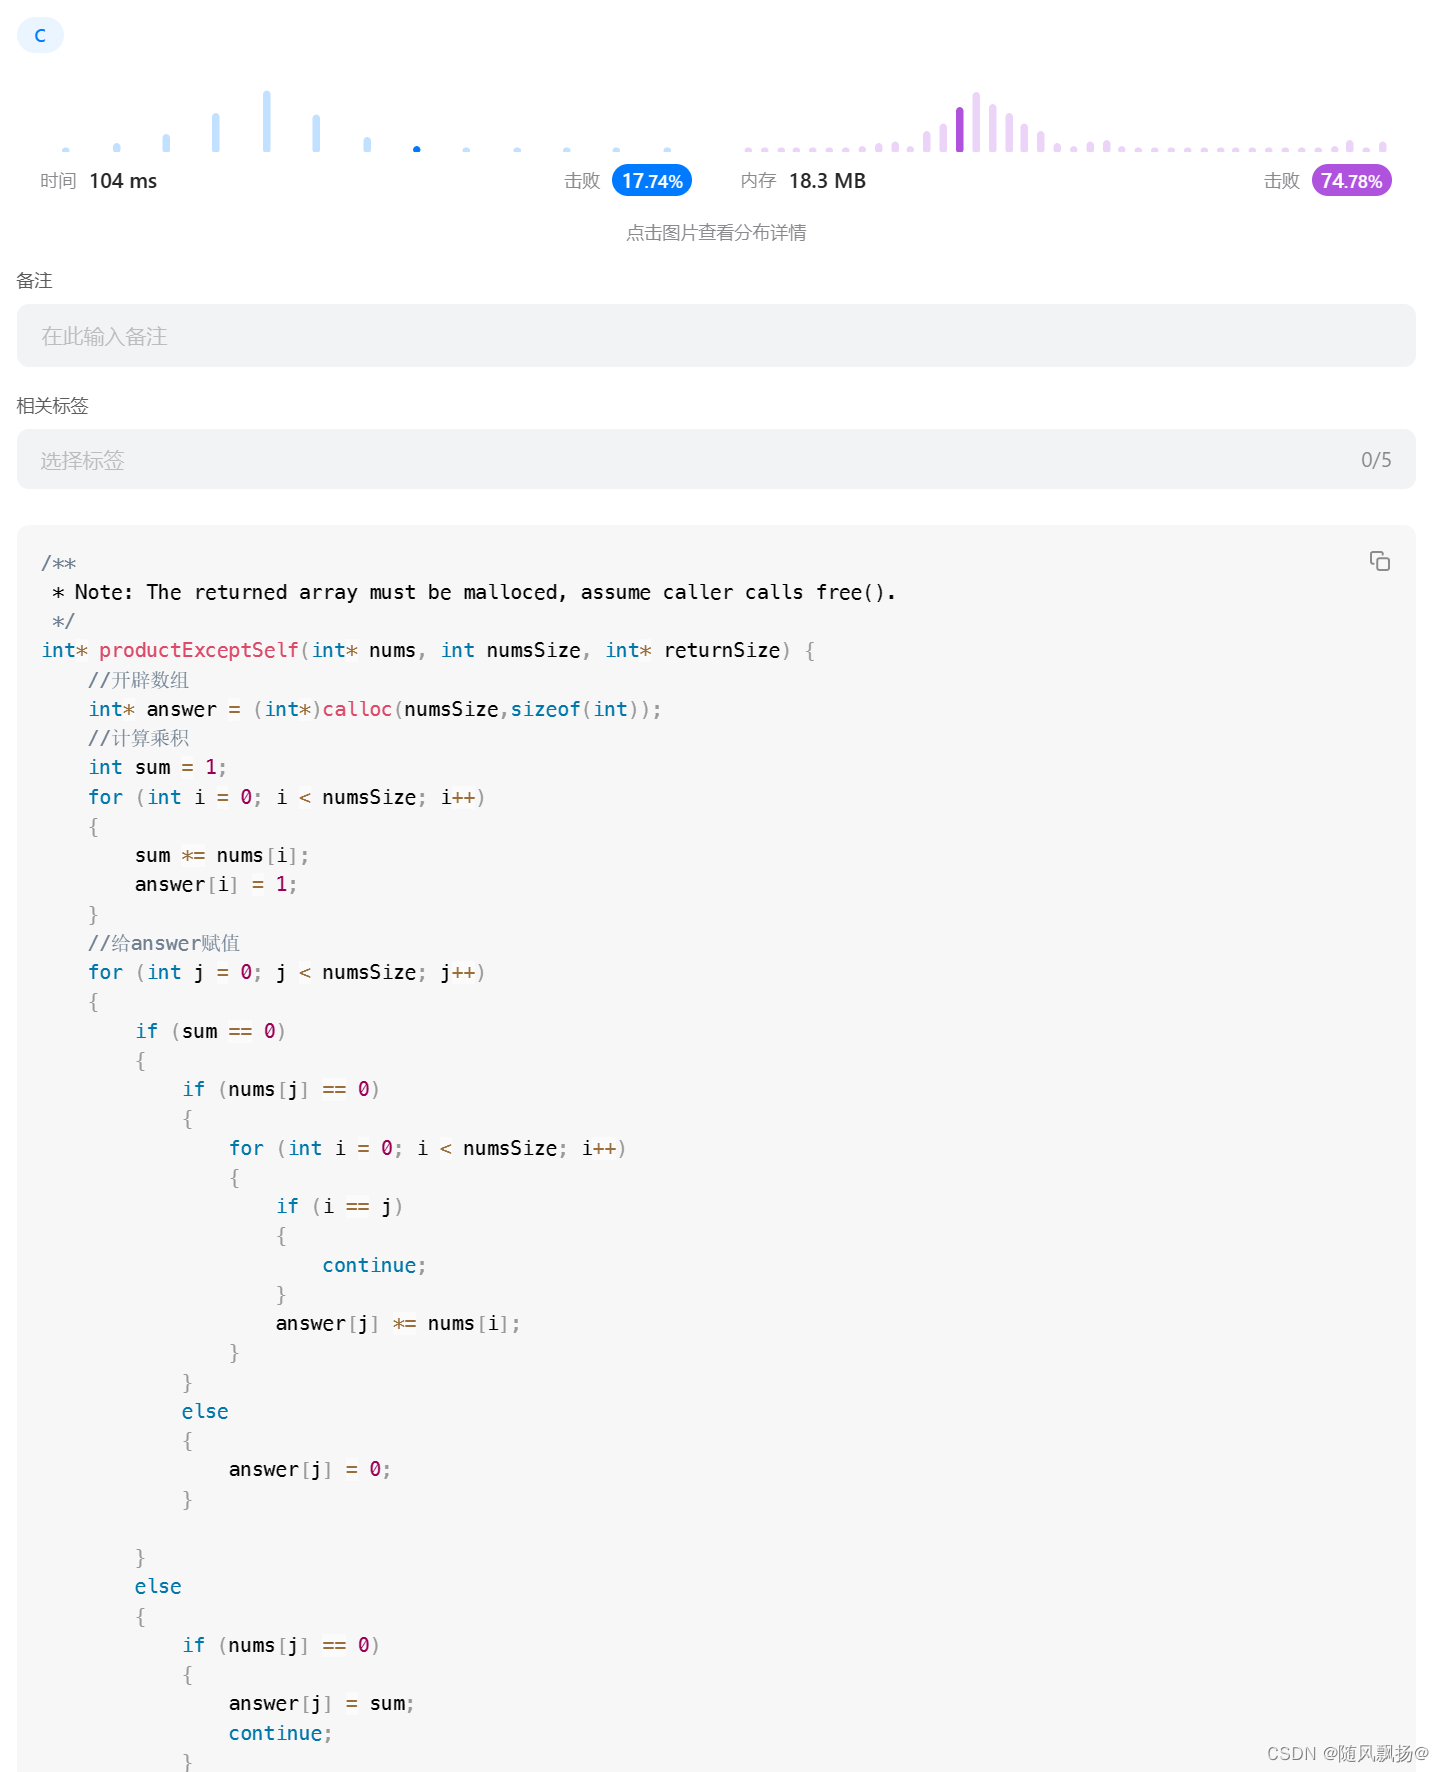Click the dark blue dot in the runtime chart
Screen dimensions: 1444x1772
point(417,149)
